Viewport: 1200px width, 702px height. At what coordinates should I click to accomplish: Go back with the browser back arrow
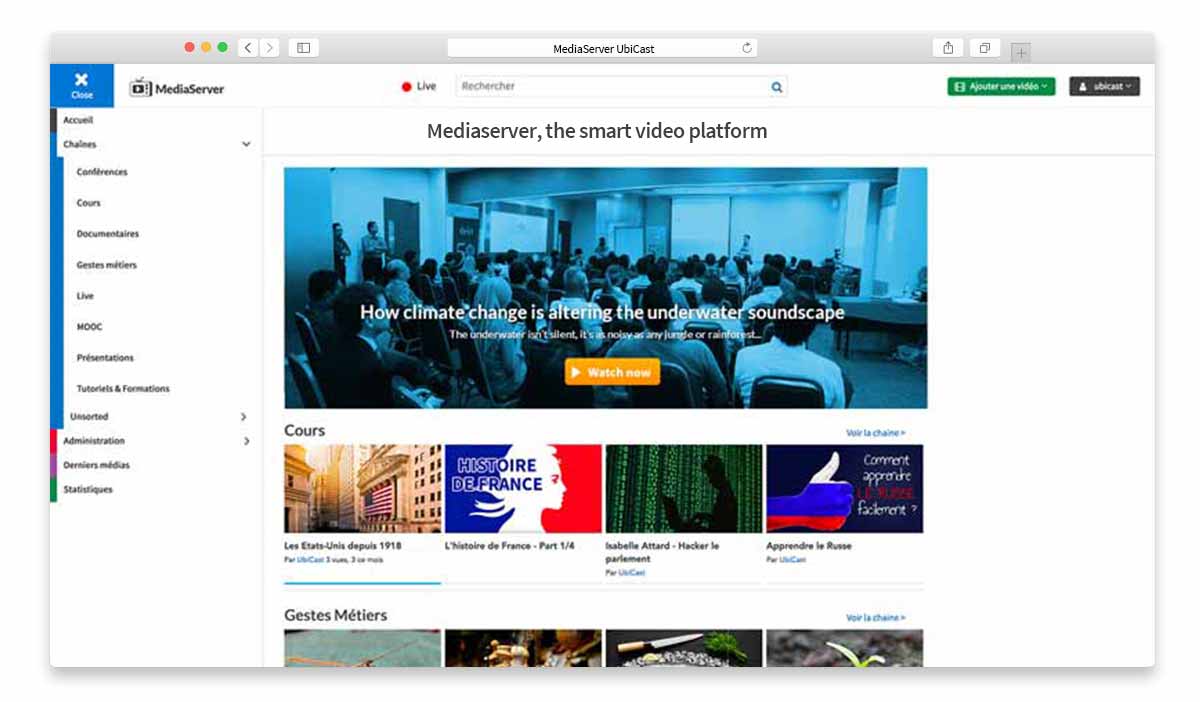248,48
